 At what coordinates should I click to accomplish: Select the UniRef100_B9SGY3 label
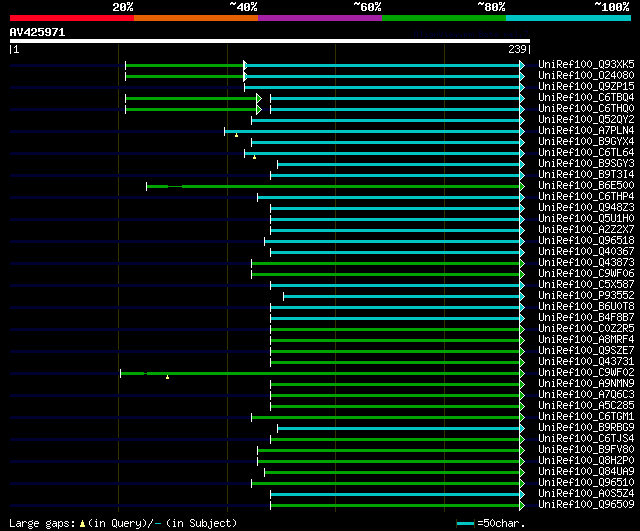coord(586,164)
